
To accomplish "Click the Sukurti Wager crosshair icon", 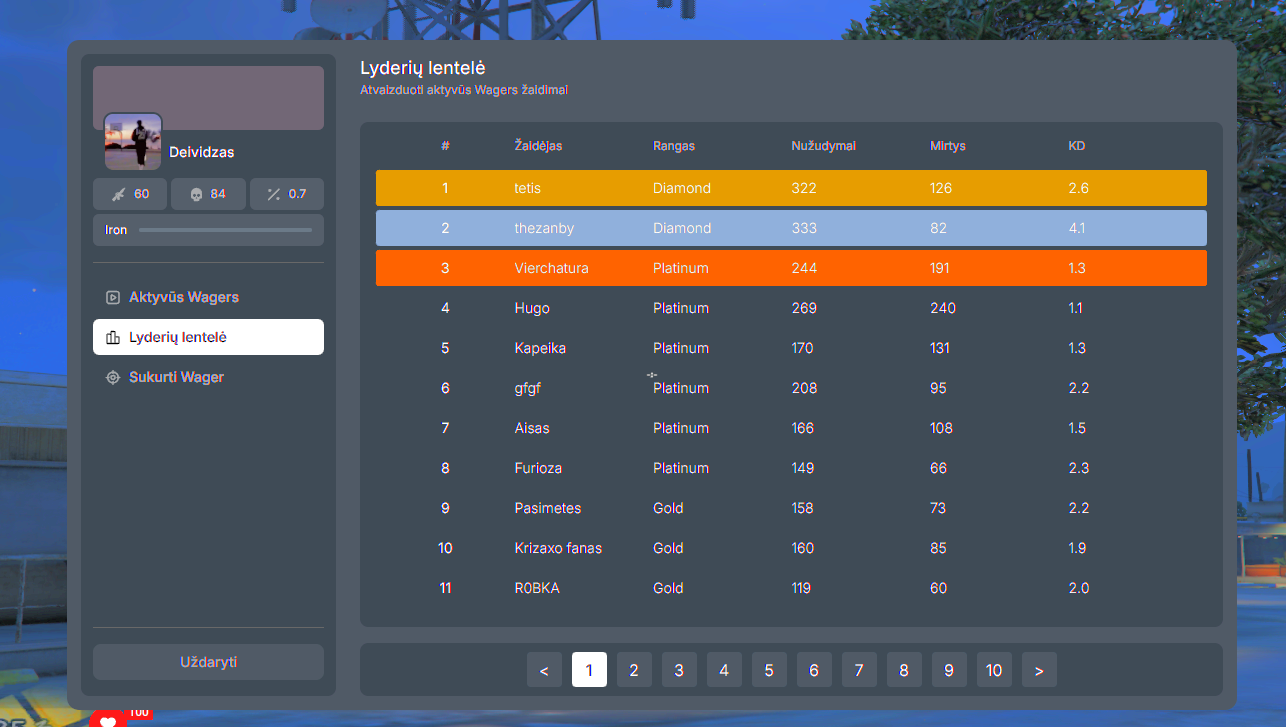I will click(113, 377).
